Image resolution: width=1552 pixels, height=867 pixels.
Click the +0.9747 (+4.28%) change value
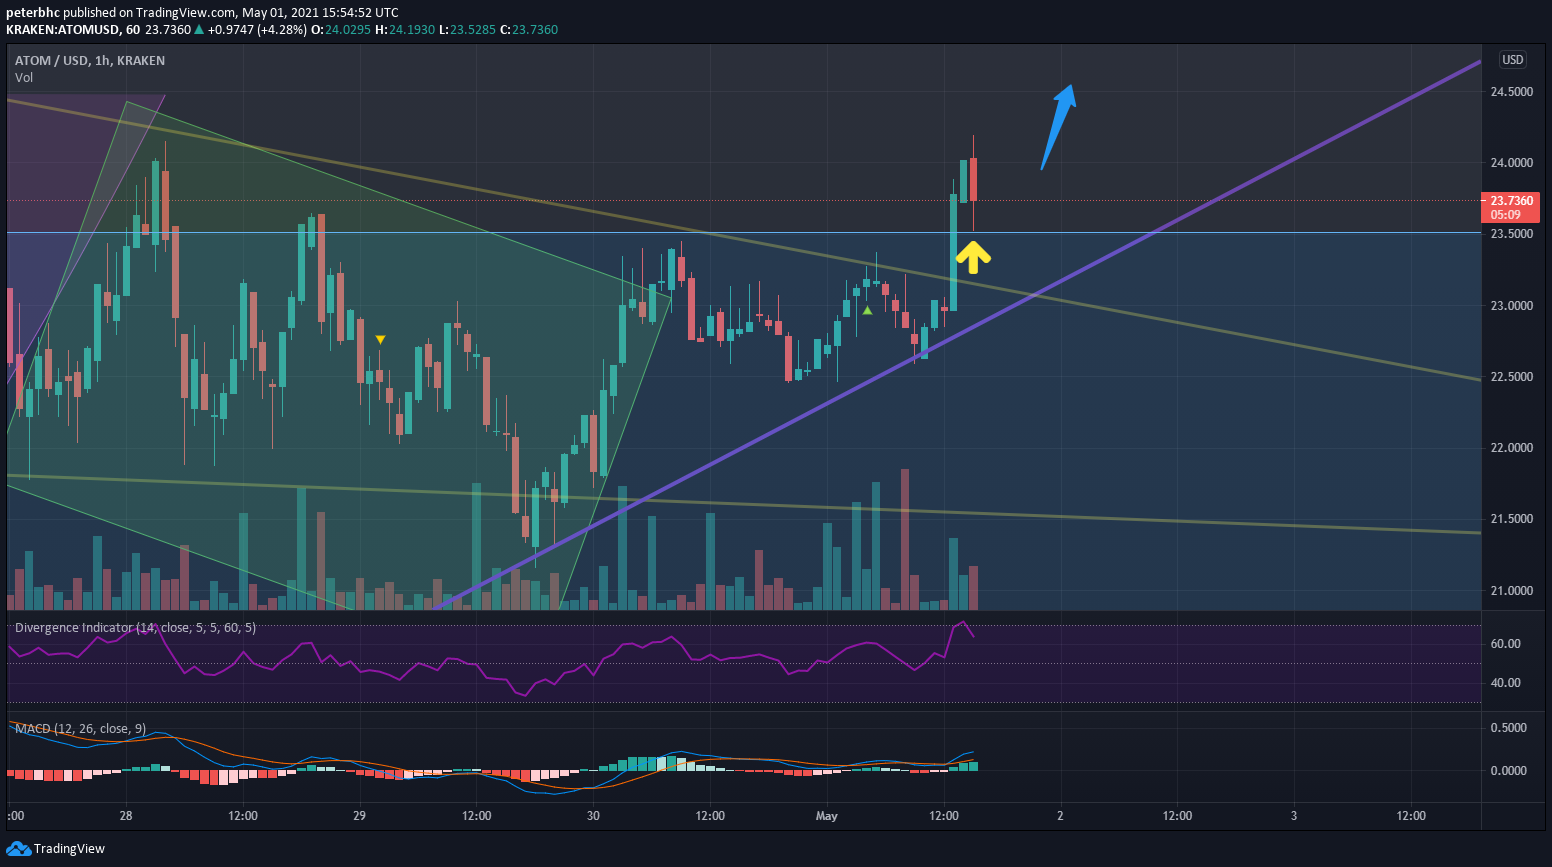click(x=257, y=30)
